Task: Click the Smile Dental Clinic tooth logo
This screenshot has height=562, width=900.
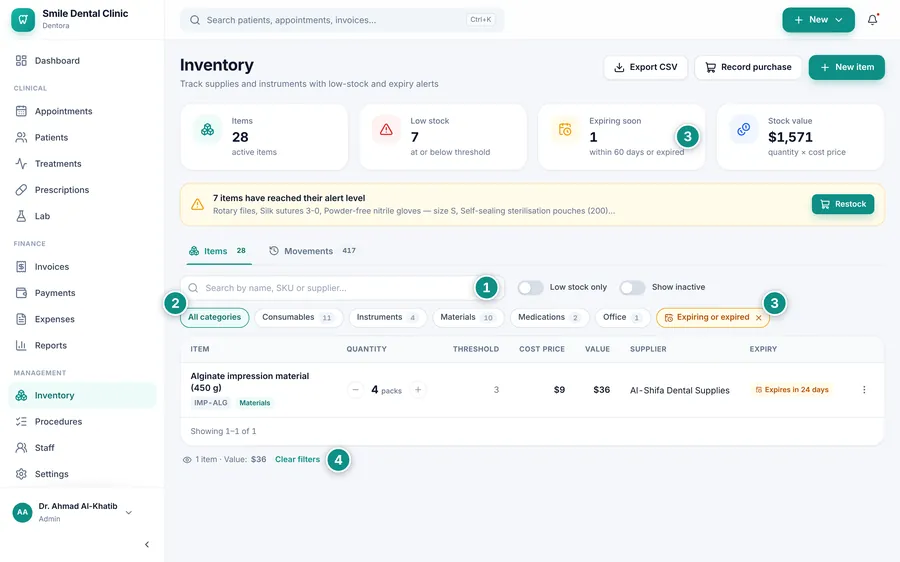Action: pyautogui.click(x=23, y=20)
